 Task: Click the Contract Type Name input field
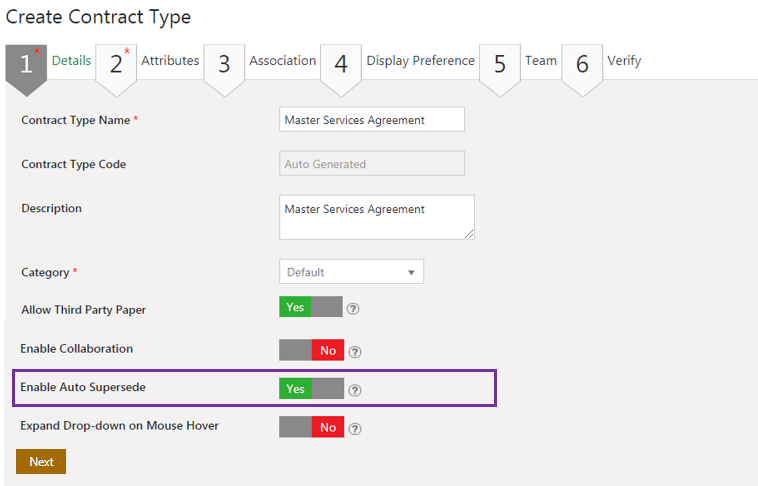click(x=372, y=120)
